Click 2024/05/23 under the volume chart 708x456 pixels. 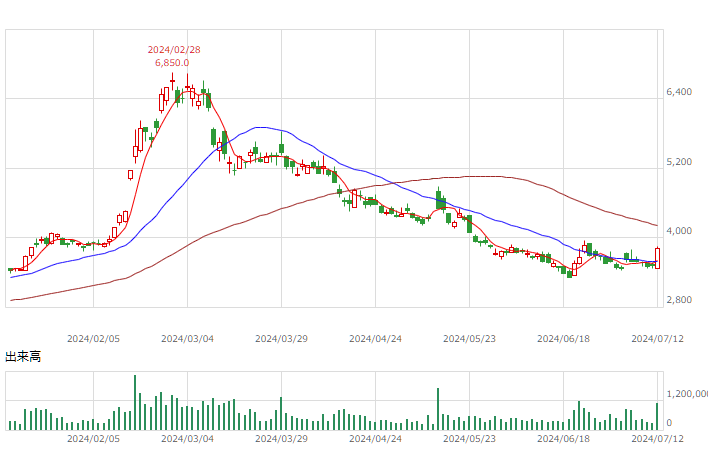(469, 439)
